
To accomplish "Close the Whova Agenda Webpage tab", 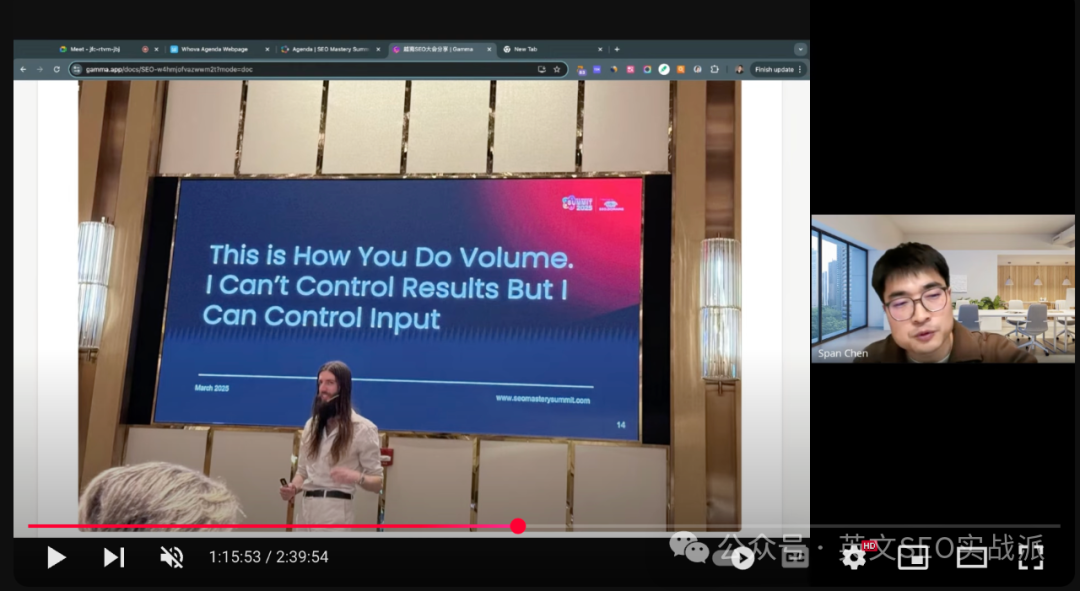I will click(x=267, y=50).
